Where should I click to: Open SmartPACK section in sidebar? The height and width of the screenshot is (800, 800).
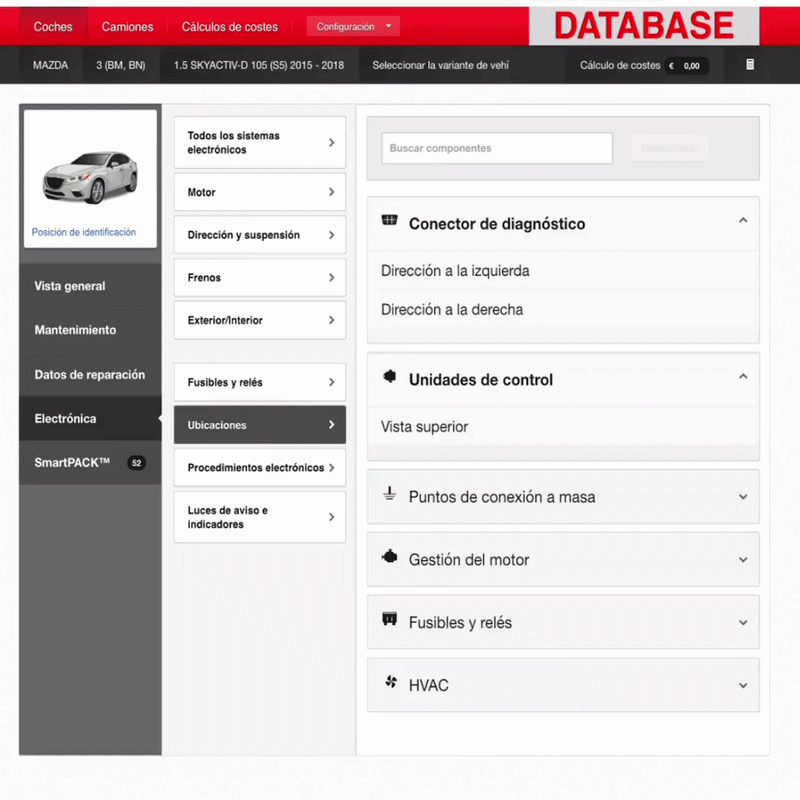click(x=90, y=463)
